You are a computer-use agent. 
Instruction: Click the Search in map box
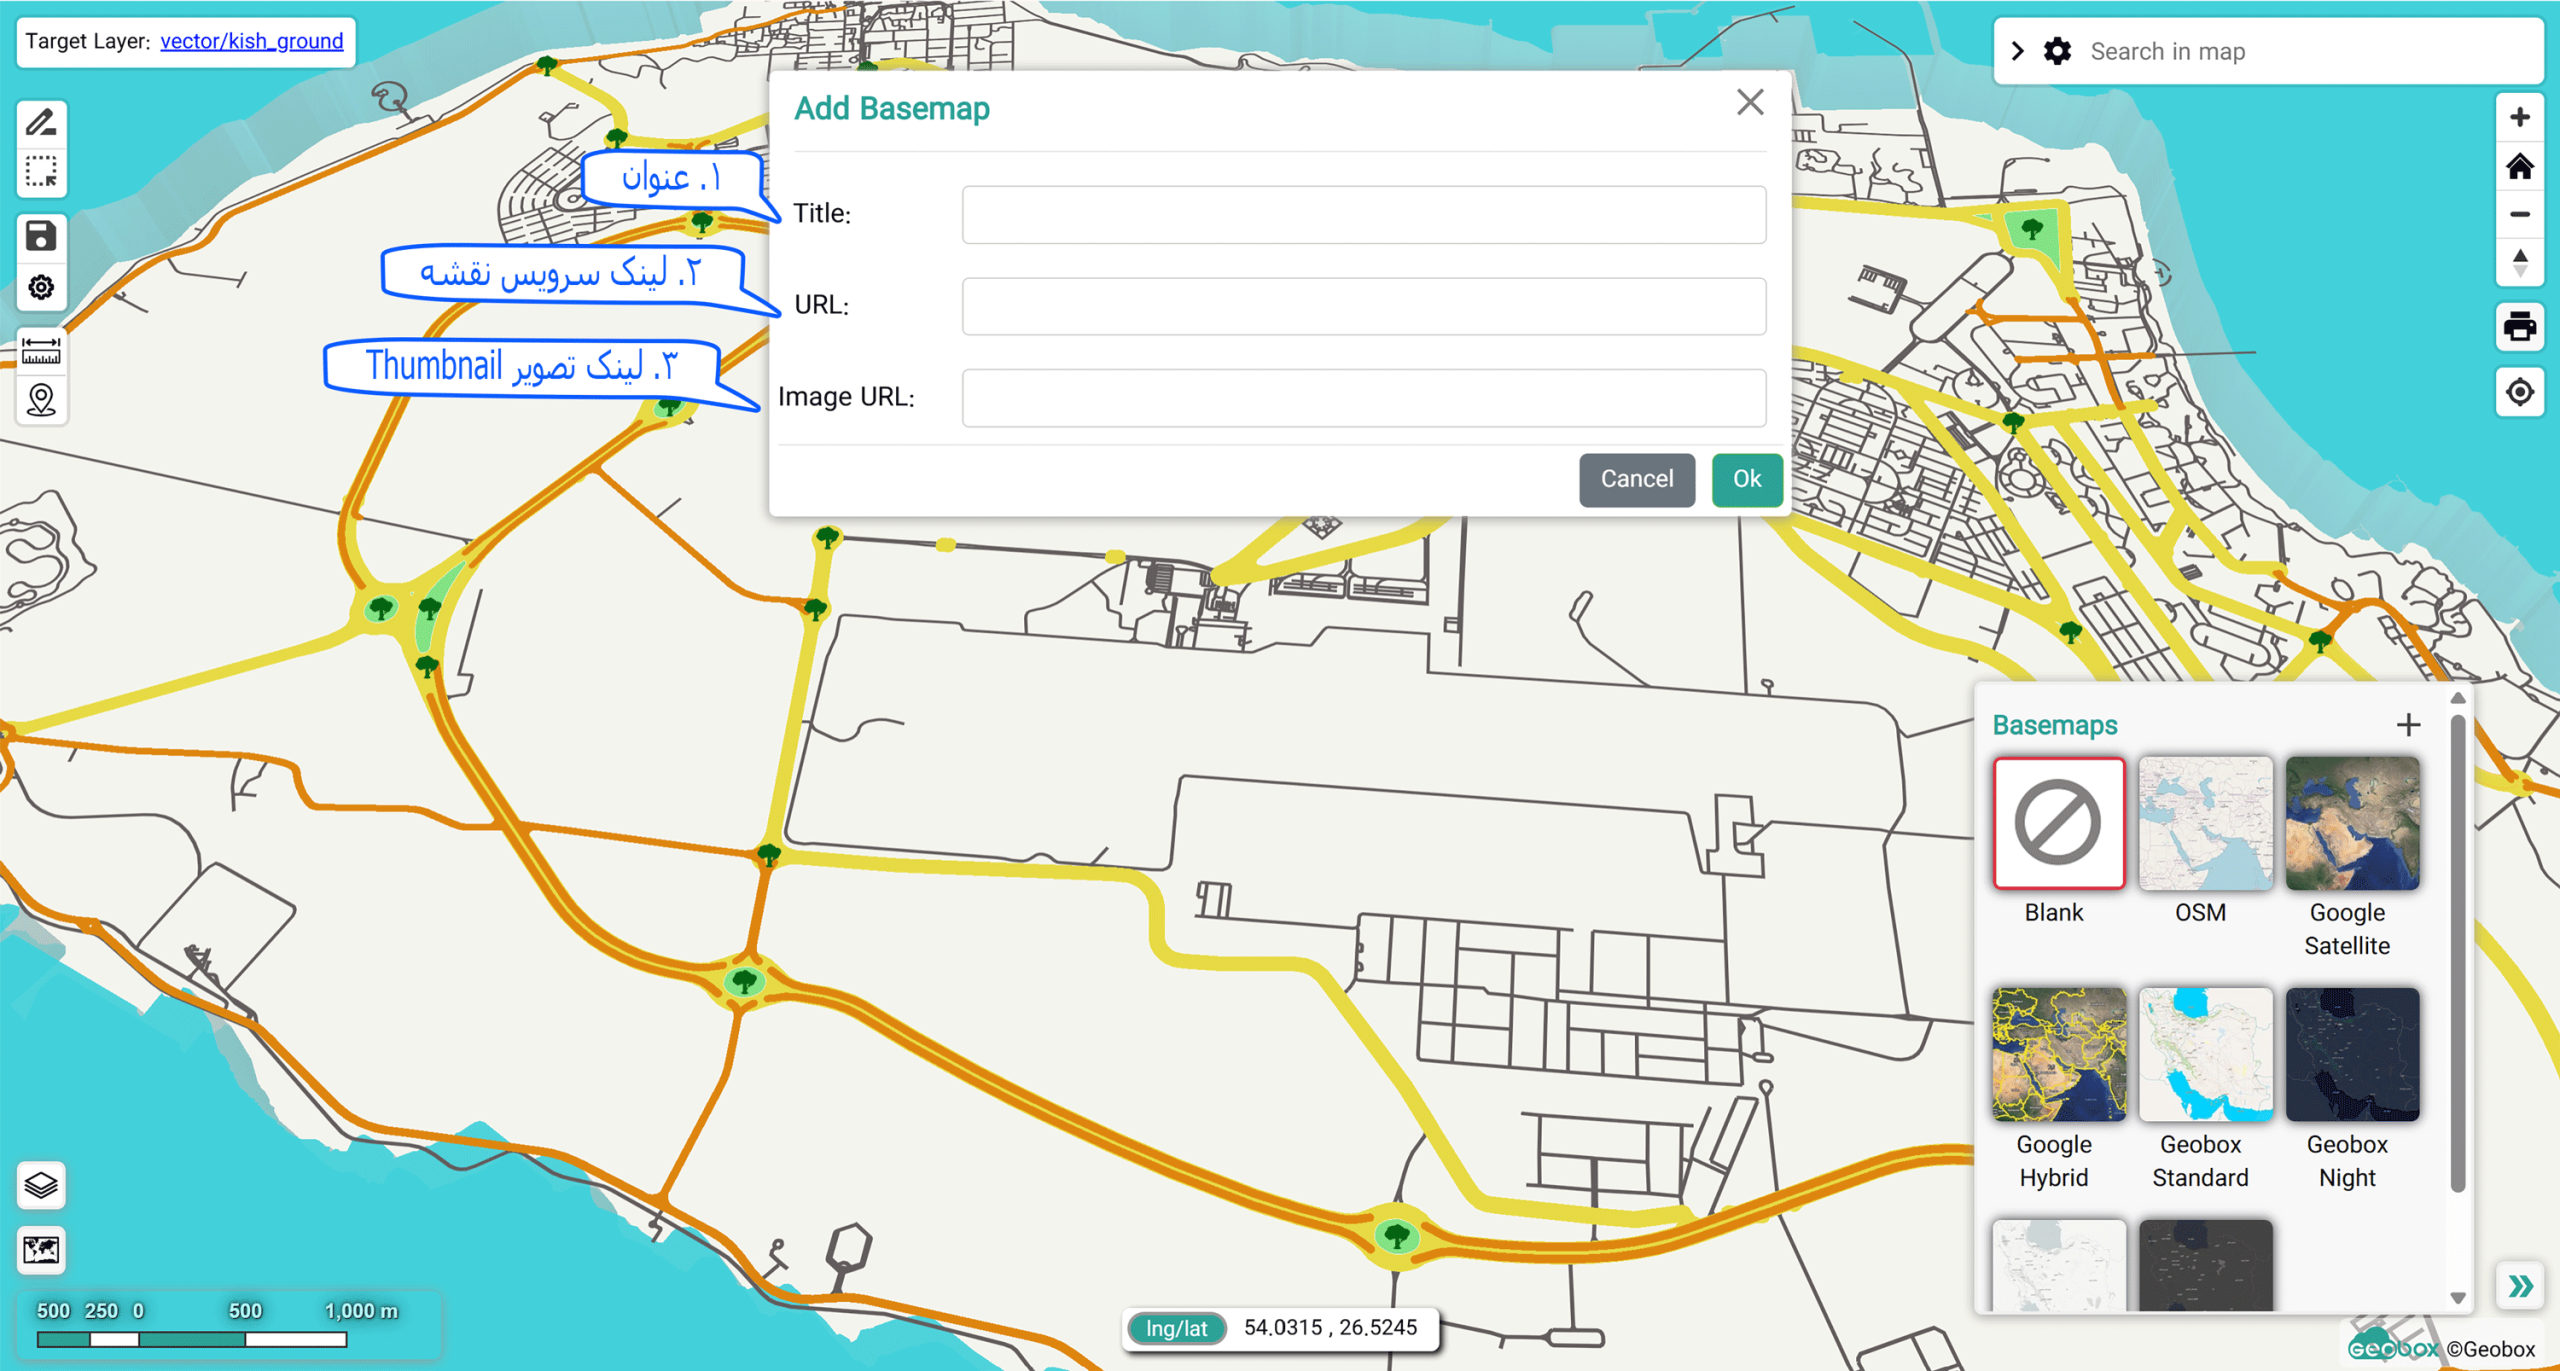[2310, 51]
